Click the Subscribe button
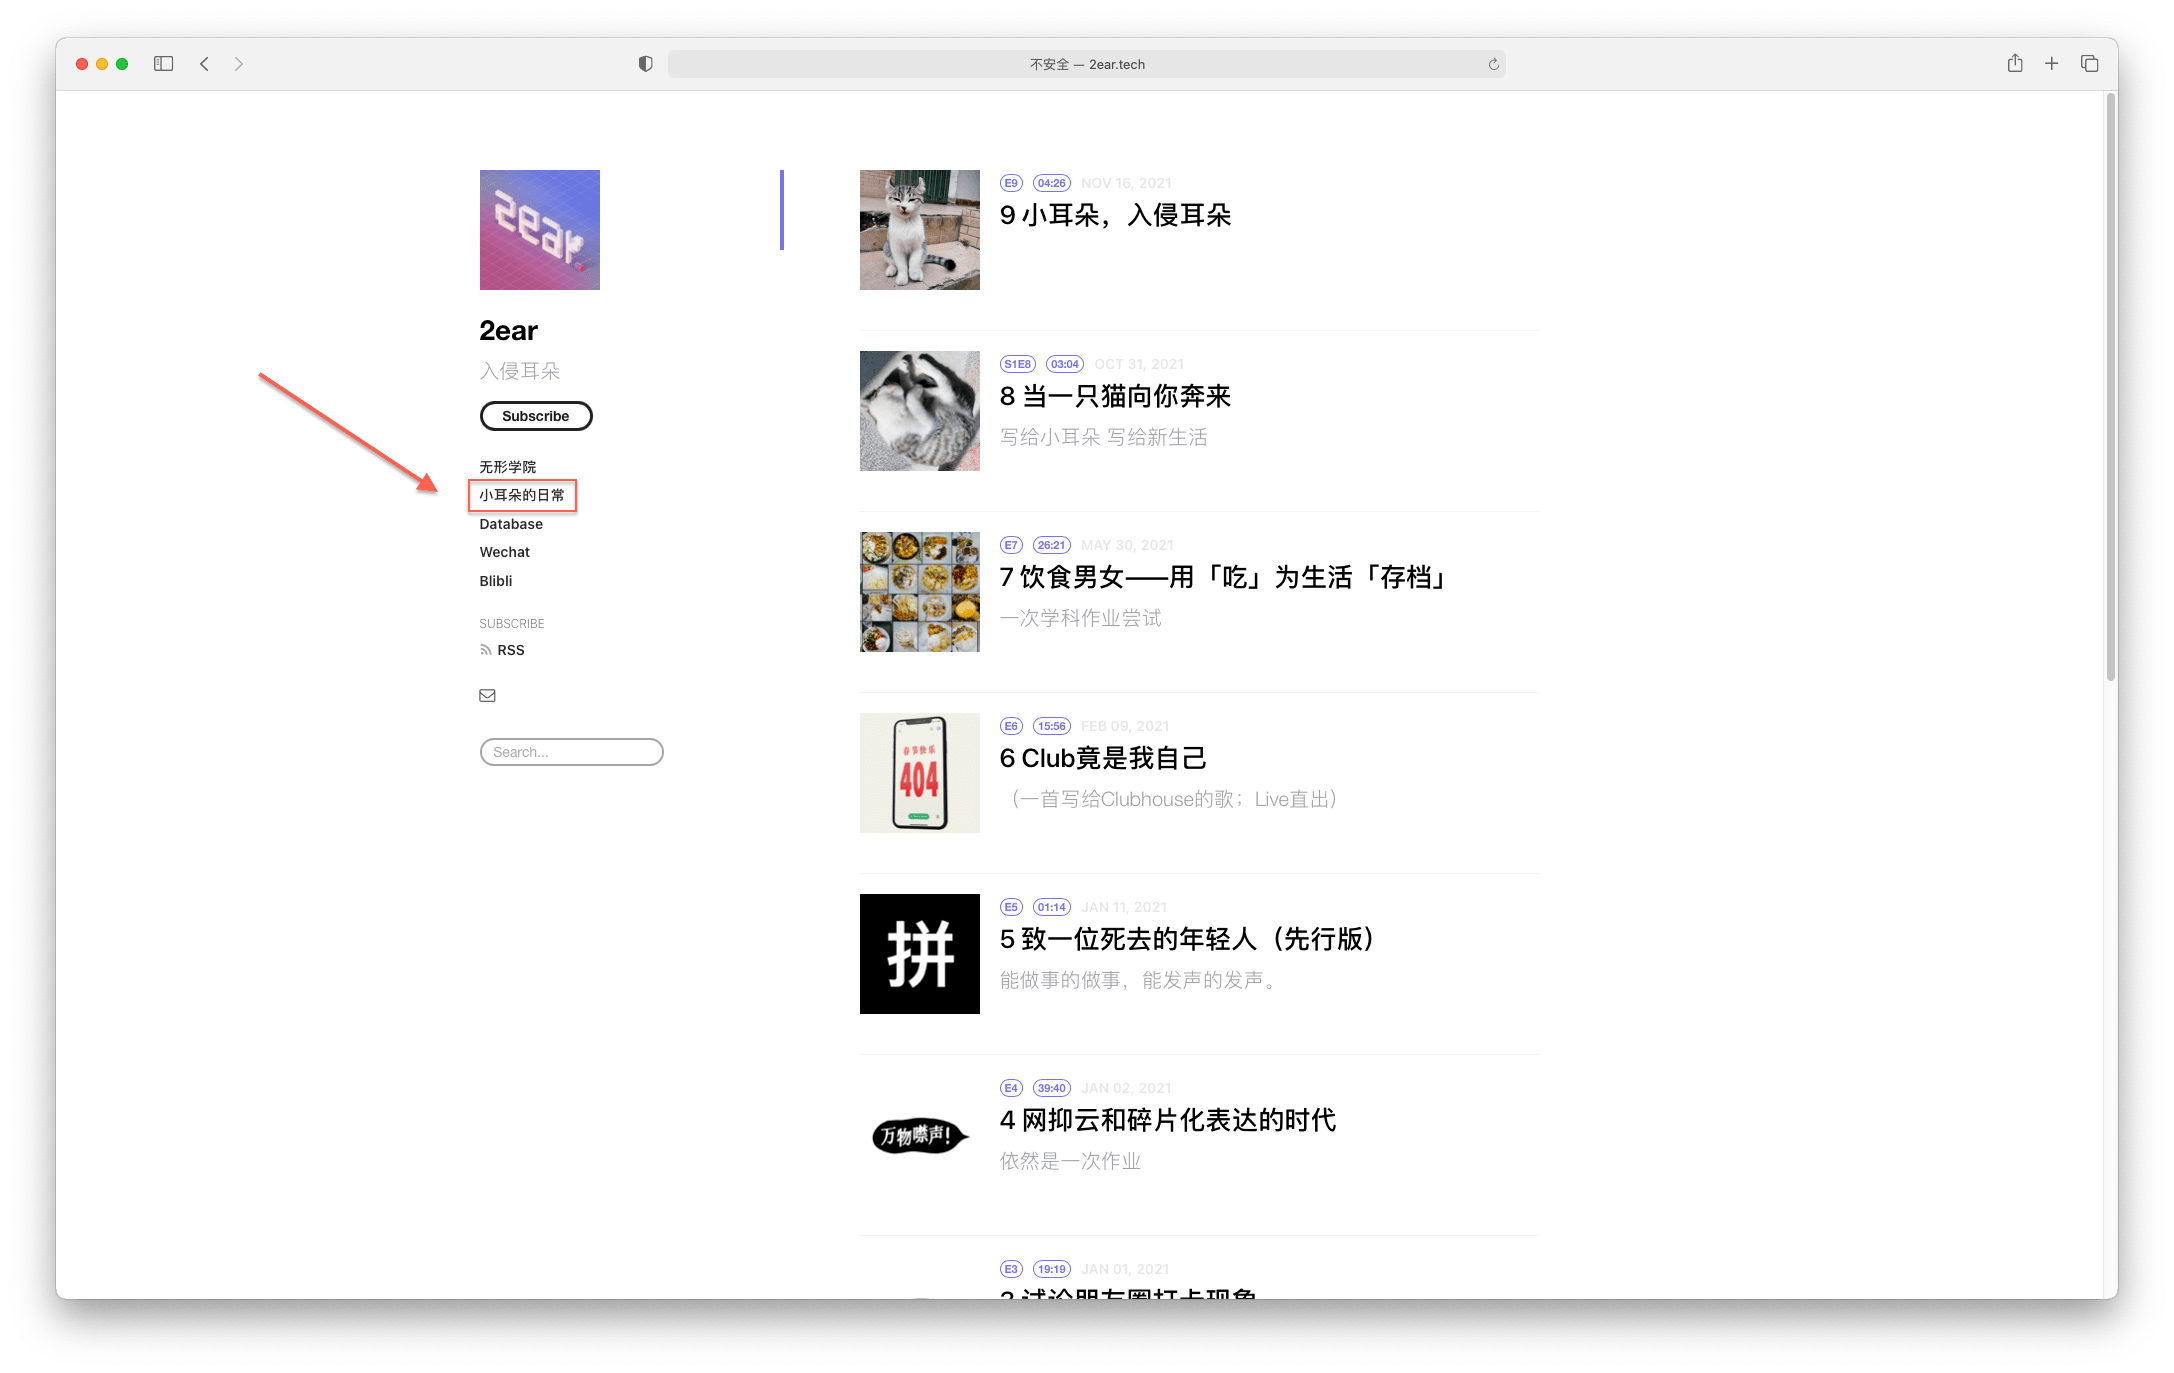 point(536,416)
